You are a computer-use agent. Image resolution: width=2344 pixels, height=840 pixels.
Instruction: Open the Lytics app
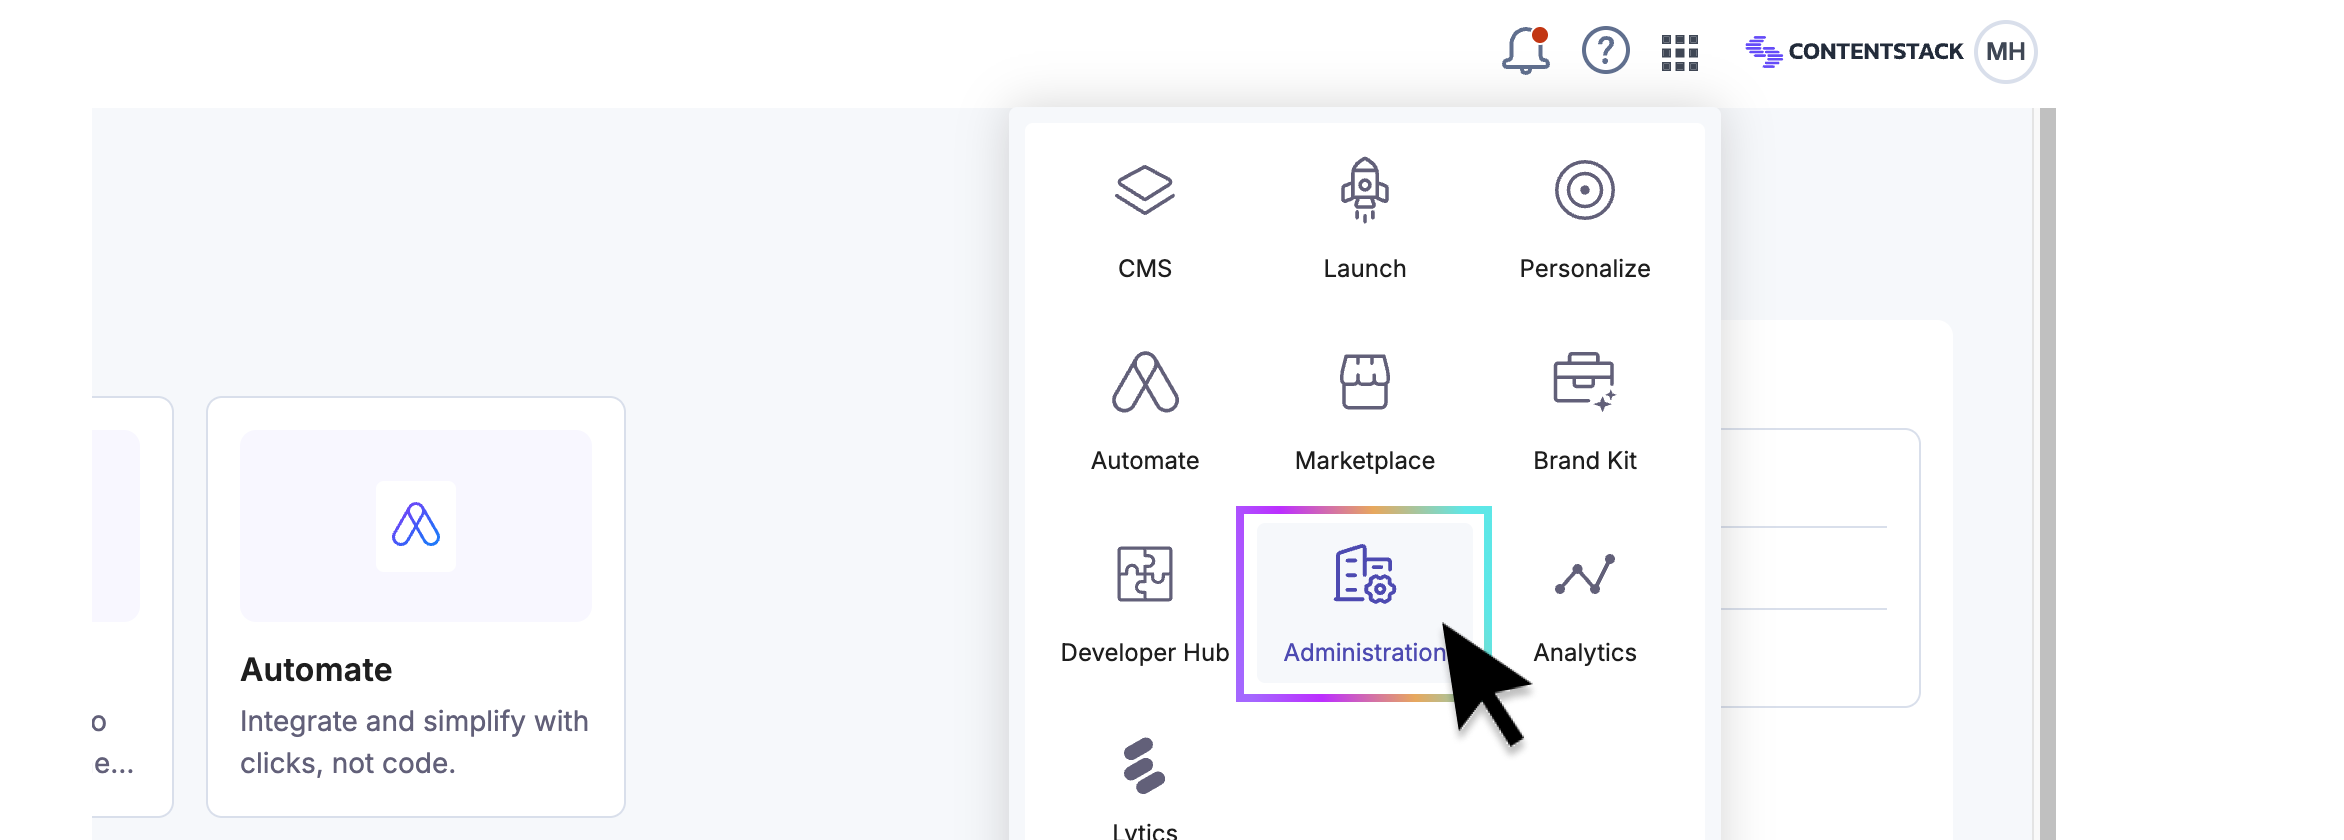(x=1144, y=788)
